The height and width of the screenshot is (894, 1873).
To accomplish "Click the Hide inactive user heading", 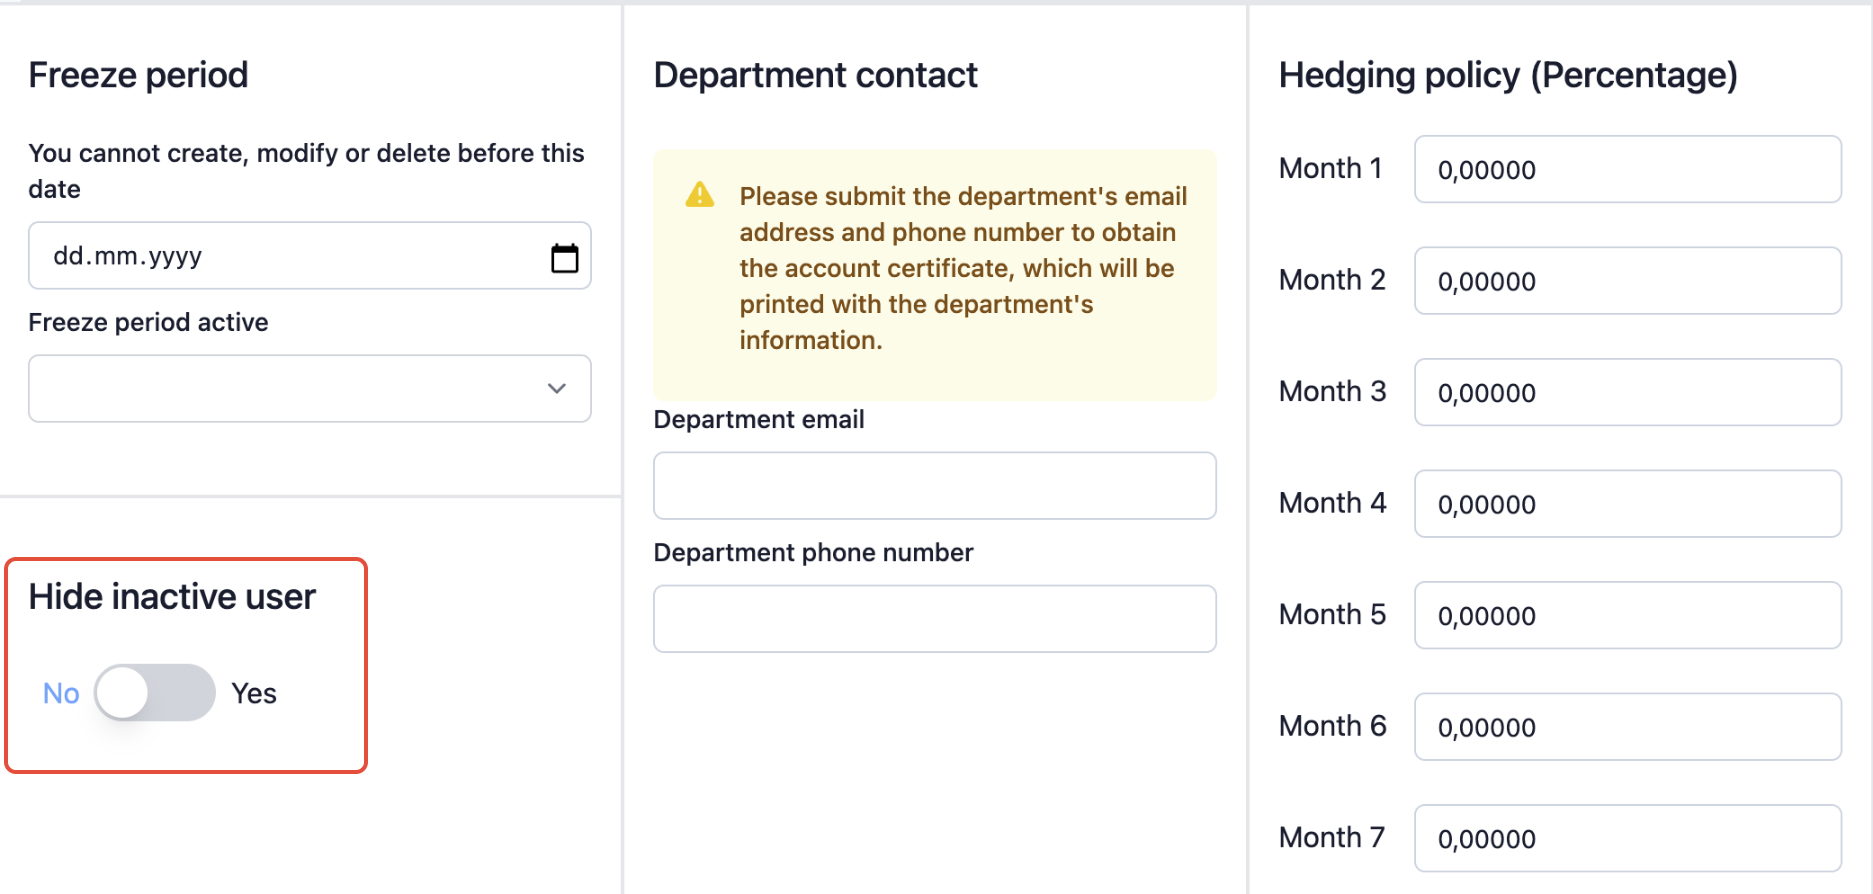I will (172, 597).
